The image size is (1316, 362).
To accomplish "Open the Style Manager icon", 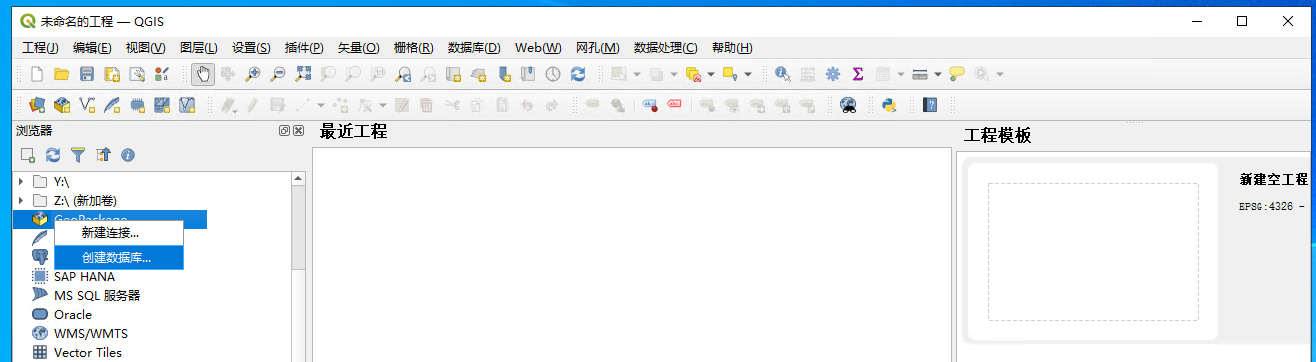I will click(x=163, y=74).
